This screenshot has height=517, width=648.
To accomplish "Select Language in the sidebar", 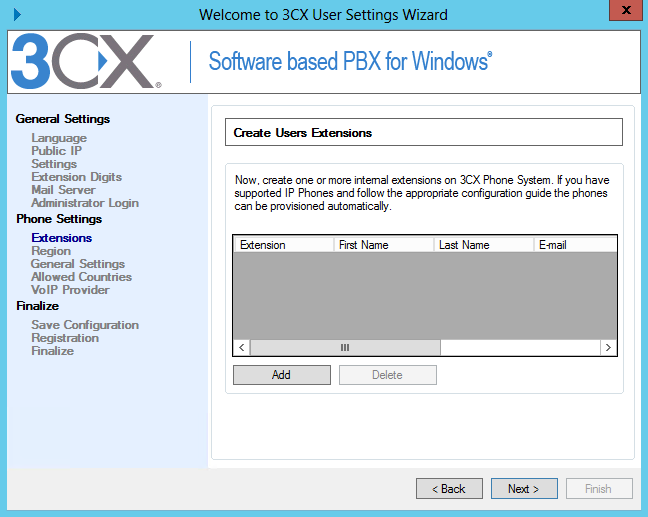I will [59, 138].
